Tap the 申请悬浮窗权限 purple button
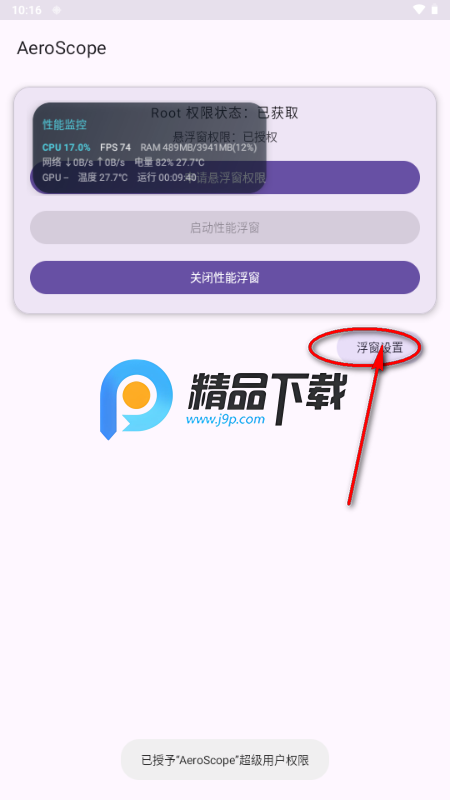The image size is (450, 800). pyautogui.click(x=225, y=178)
